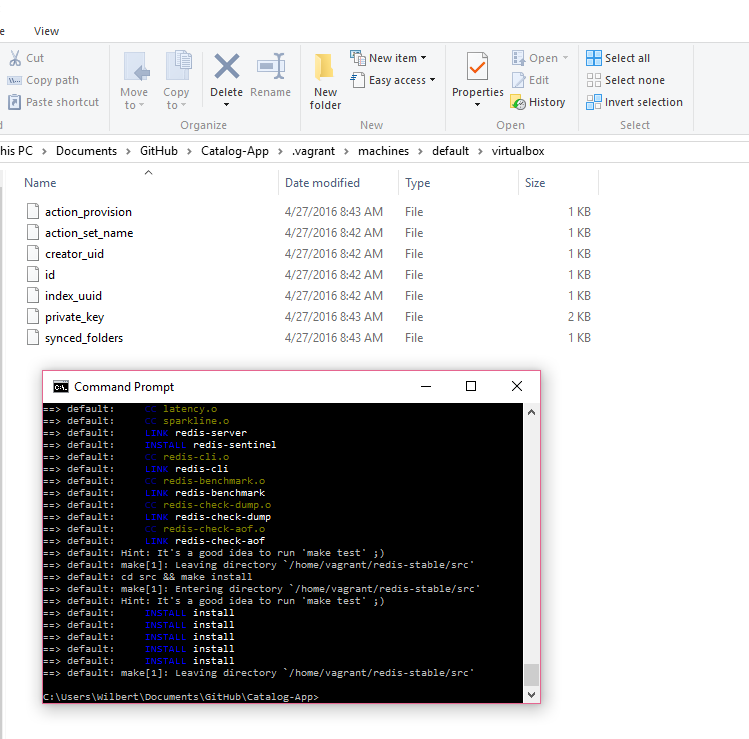Select the creator_uid file name

coord(75,254)
